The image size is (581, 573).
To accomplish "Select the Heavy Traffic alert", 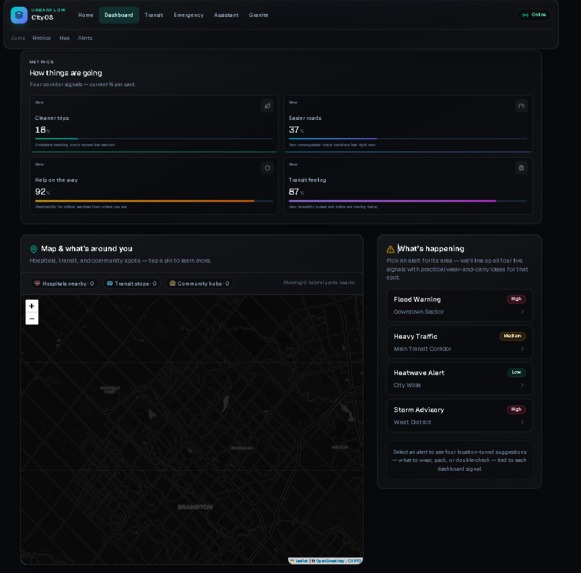I will [459, 342].
